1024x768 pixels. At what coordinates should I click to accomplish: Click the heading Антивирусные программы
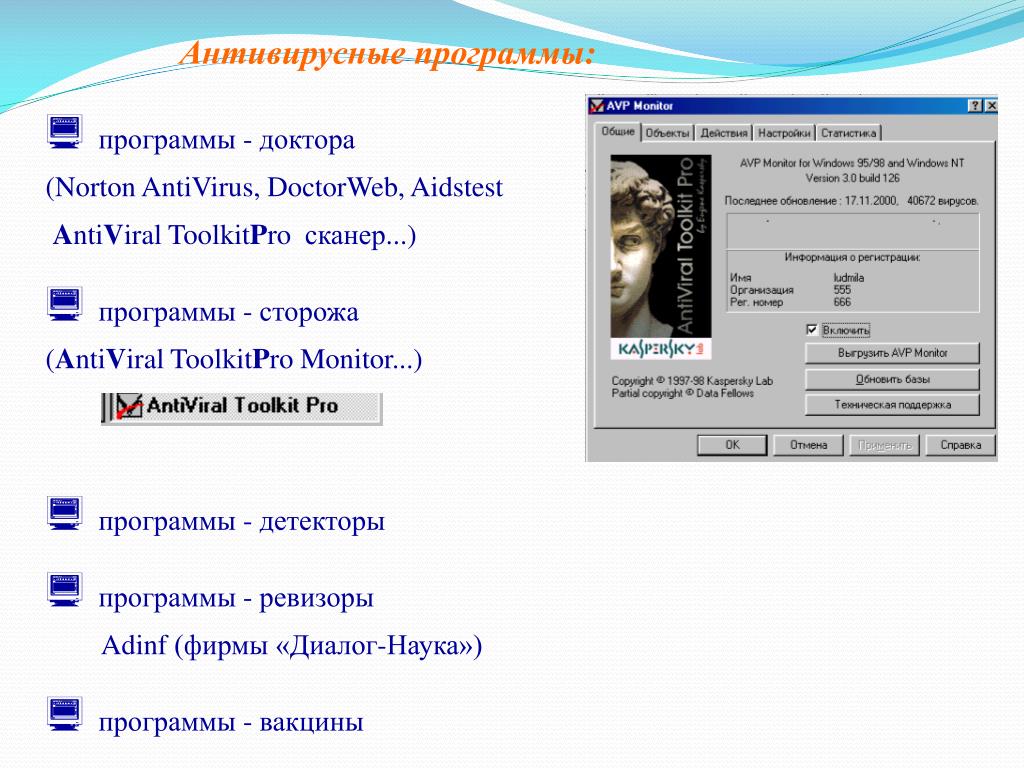click(x=387, y=54)
